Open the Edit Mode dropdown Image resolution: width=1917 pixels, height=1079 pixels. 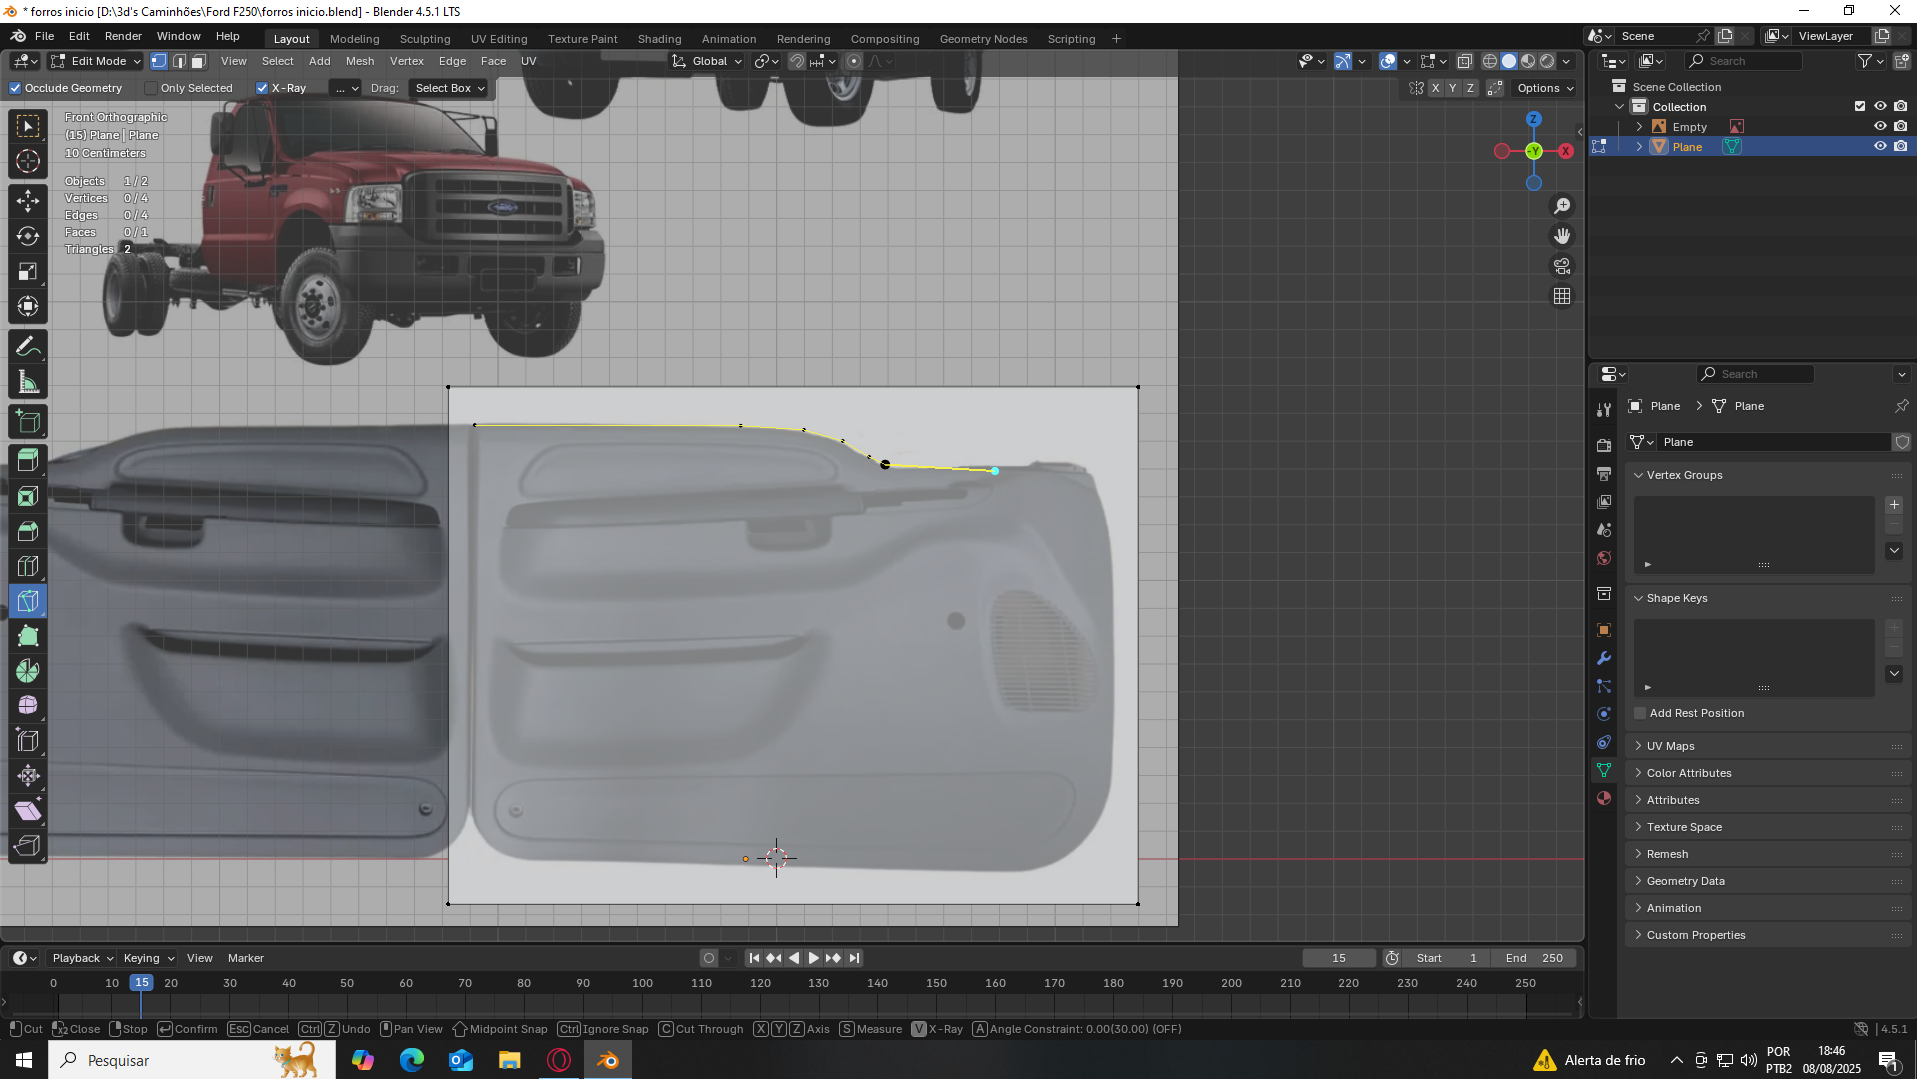pos(96,61)
